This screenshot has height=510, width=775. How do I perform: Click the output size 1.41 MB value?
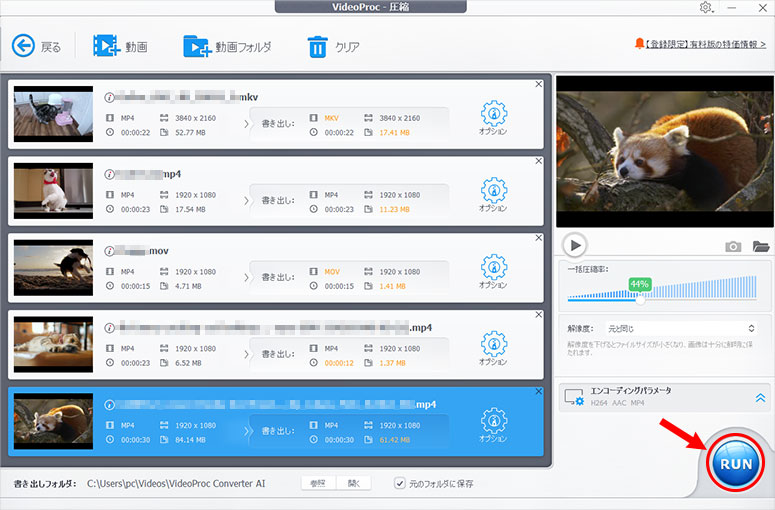392,286
